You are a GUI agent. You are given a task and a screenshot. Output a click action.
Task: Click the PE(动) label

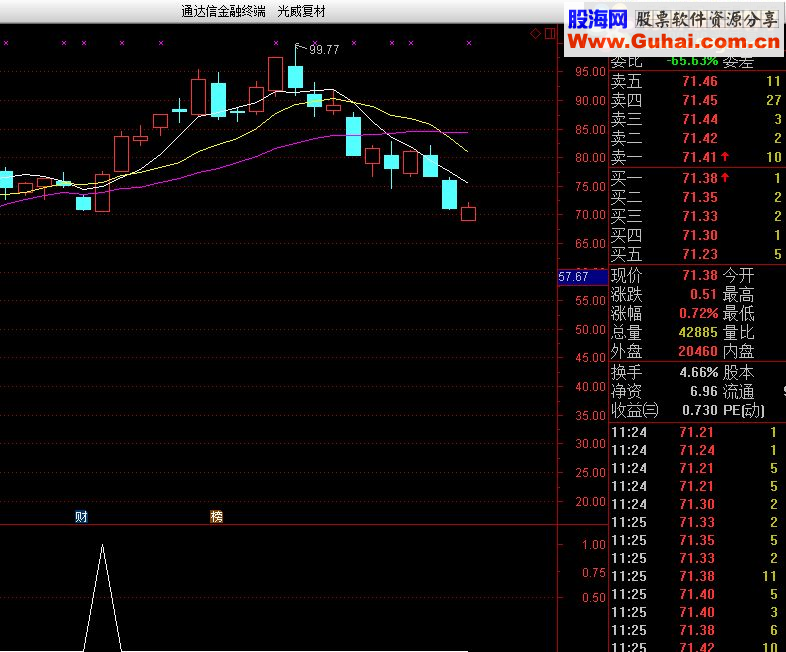pyautogui.click(x=744, y=410)
